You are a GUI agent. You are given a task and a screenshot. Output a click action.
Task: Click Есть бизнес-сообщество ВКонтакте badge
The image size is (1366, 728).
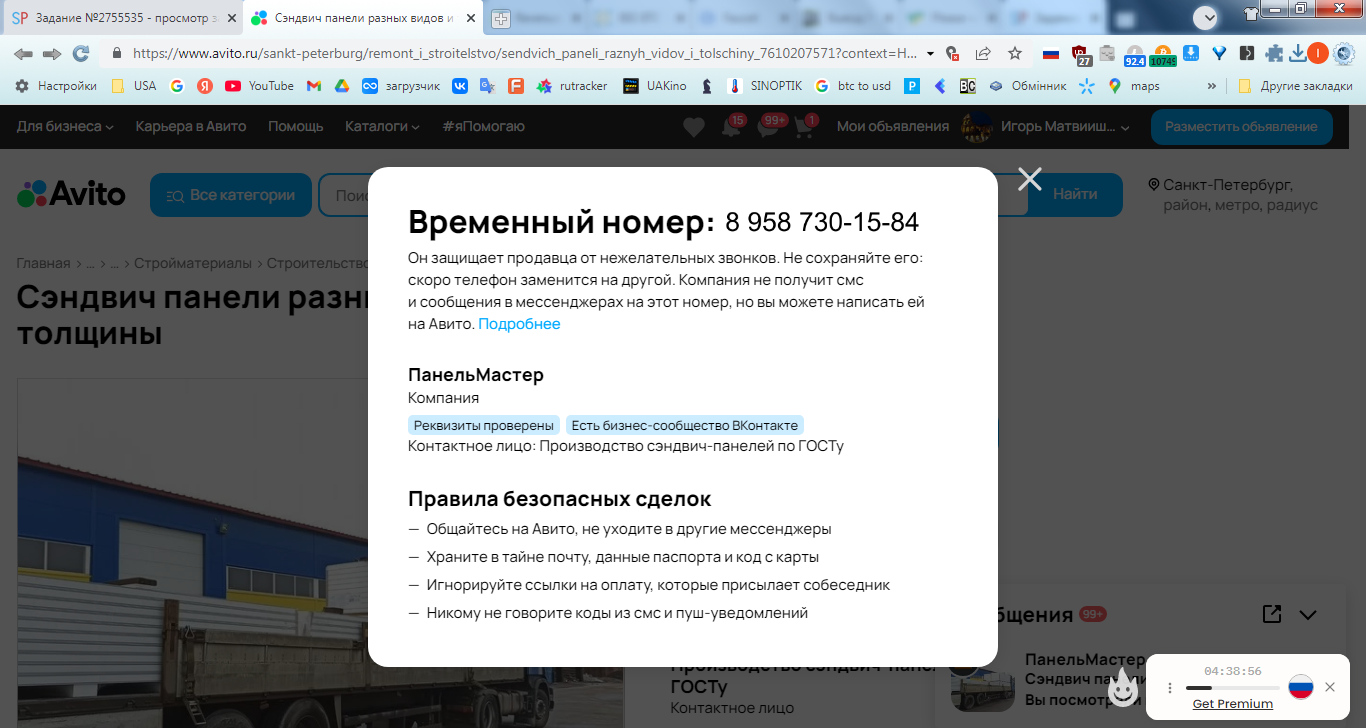(x=685, y=425)
